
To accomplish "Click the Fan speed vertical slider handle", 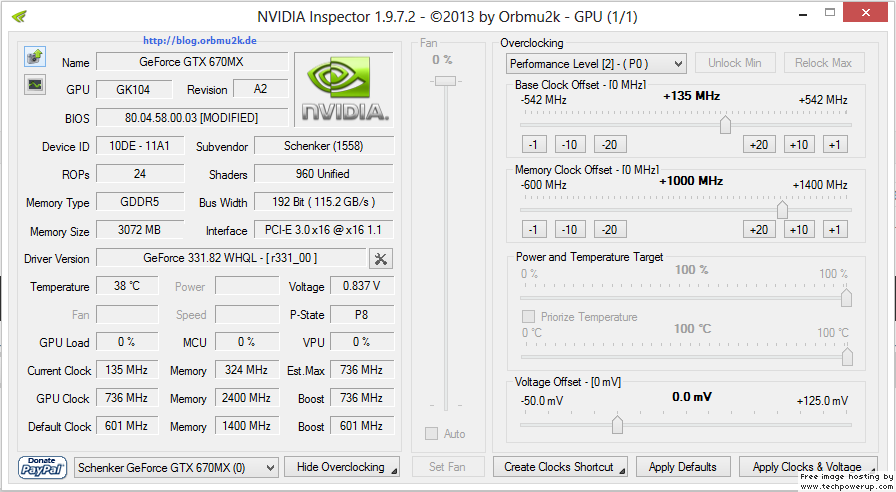I will [445, 81].
